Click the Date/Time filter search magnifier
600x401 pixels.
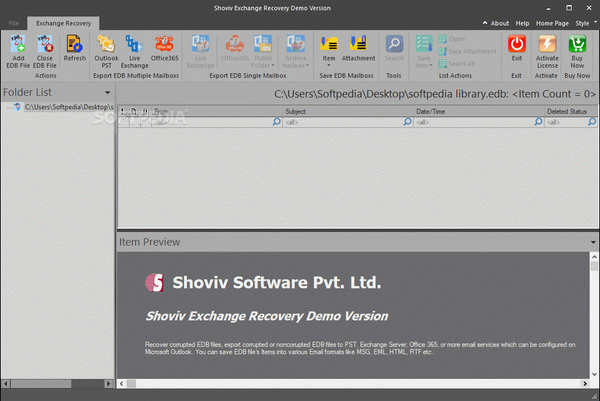tap(538, 122)
